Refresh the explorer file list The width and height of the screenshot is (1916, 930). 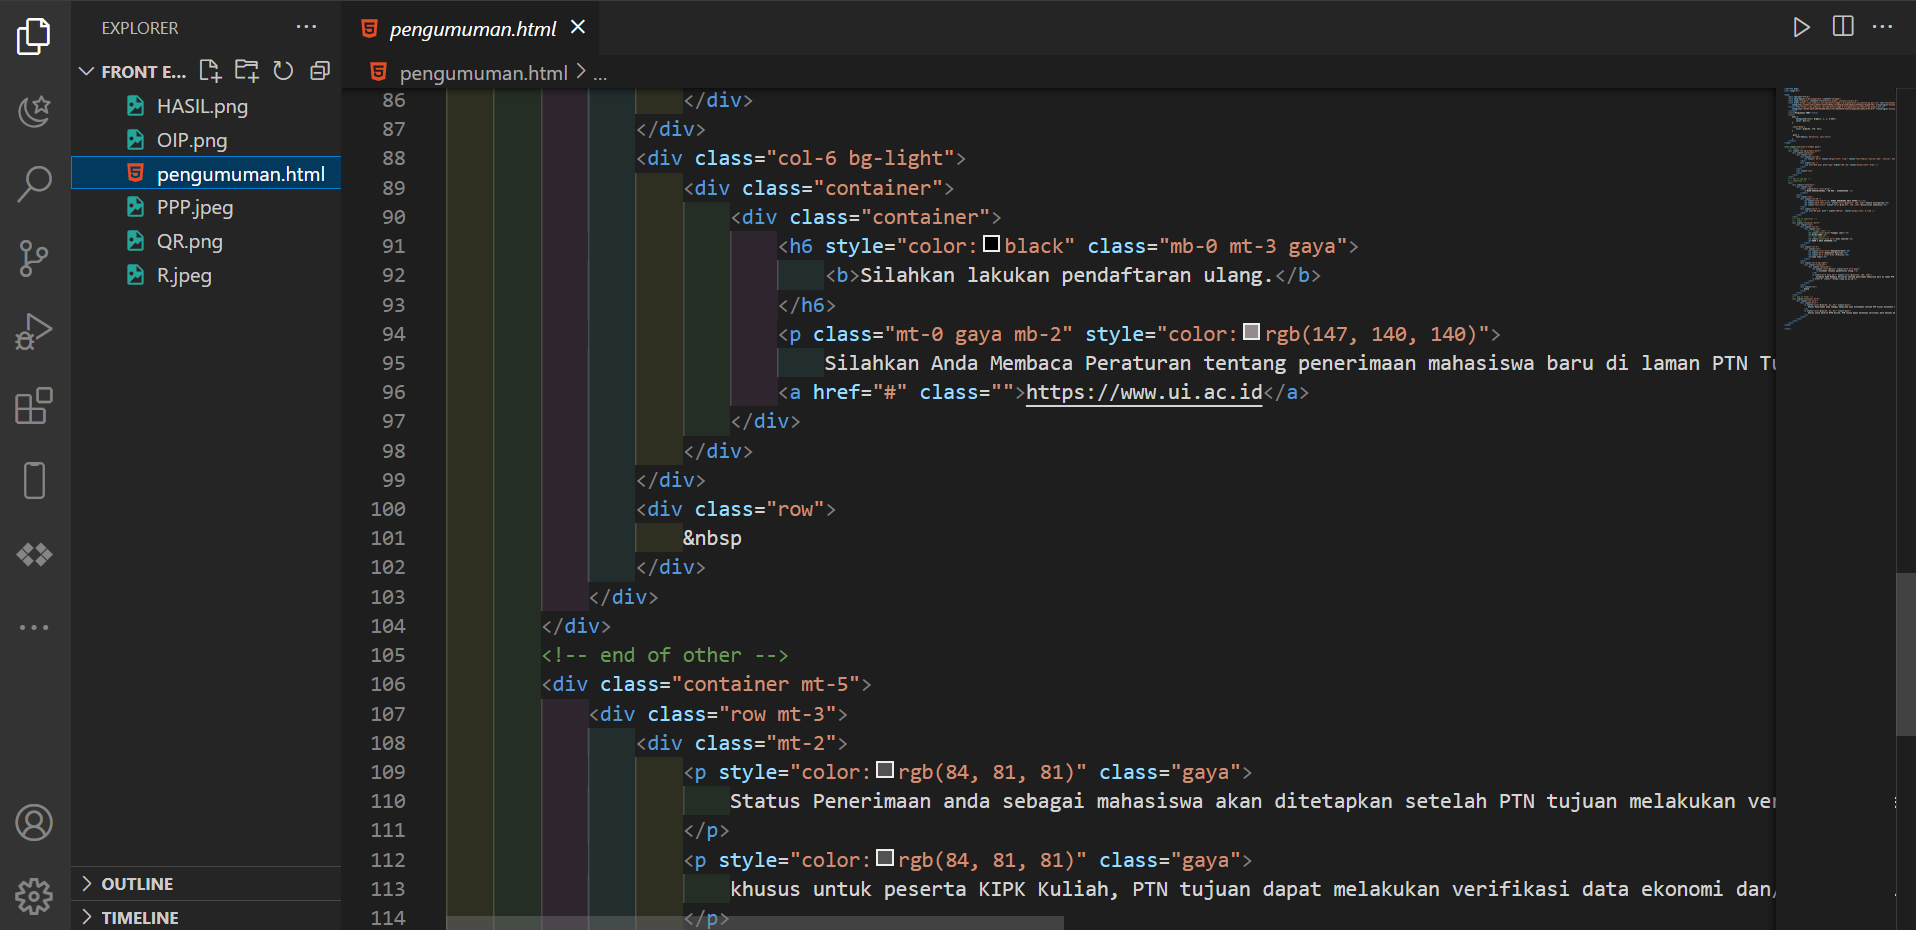[x=284, y=71]
